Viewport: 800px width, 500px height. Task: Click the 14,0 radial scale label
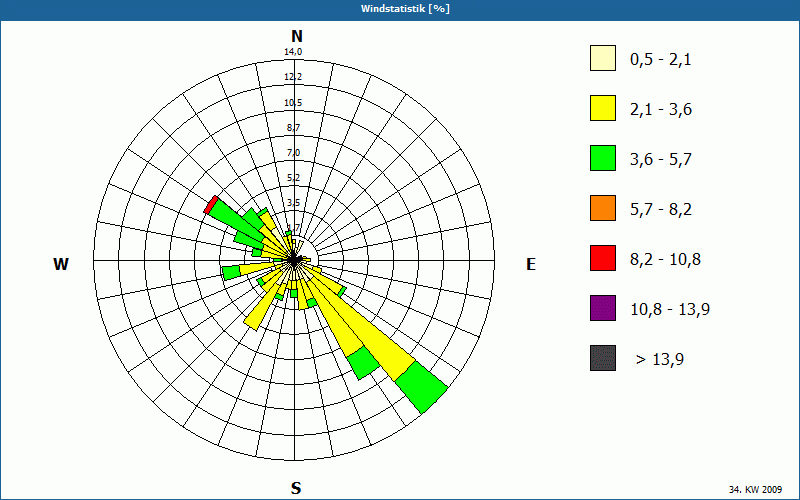[293, 52]
